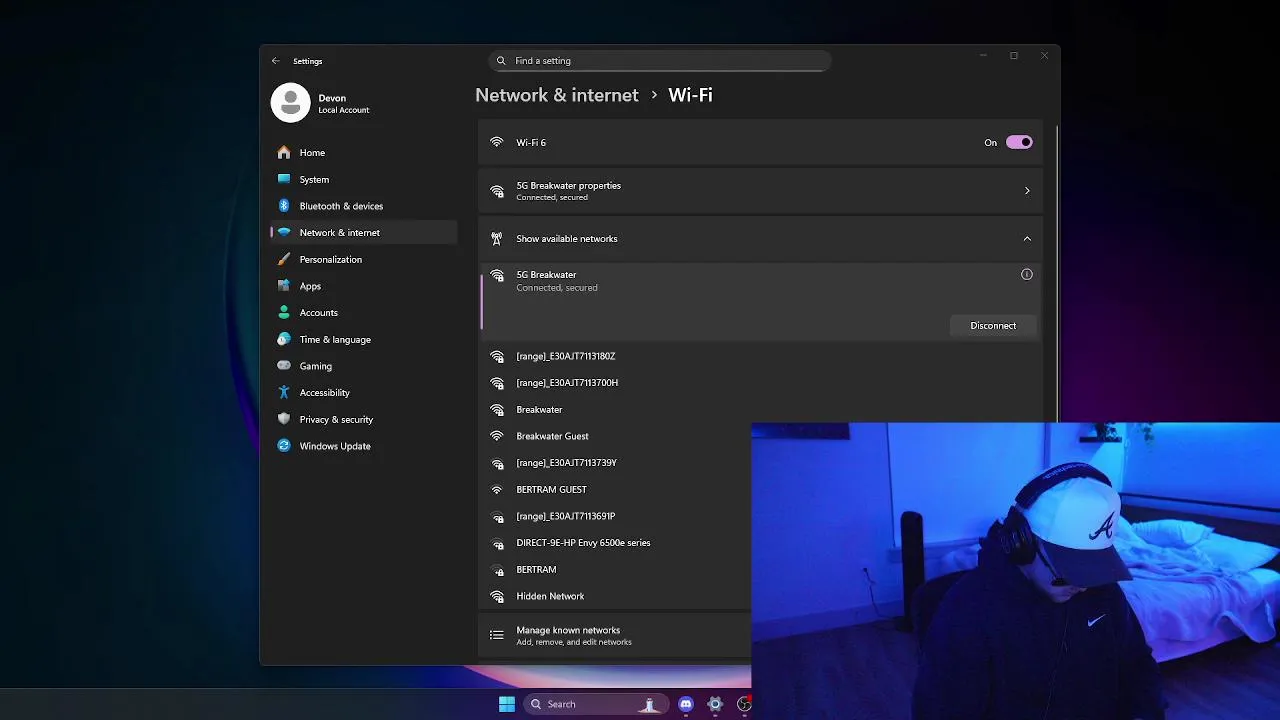The image size is (1280, 720).
Task: Click the Find a setting search field
Action: [660, 61]
